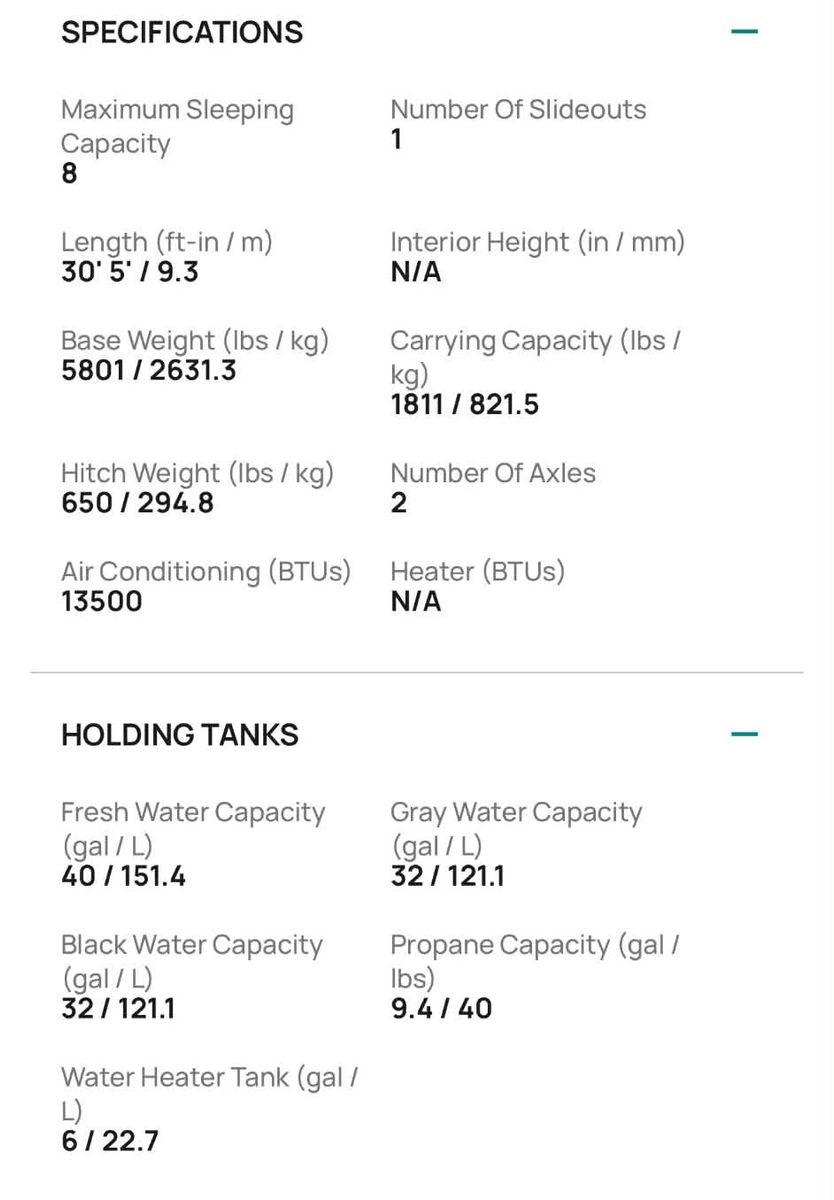Click Carrying Capacity value 1811 / 821.5
Image resolution: width=834 pixels, height=1200 pixels.
pyautogui.click(x=464, y=404)
